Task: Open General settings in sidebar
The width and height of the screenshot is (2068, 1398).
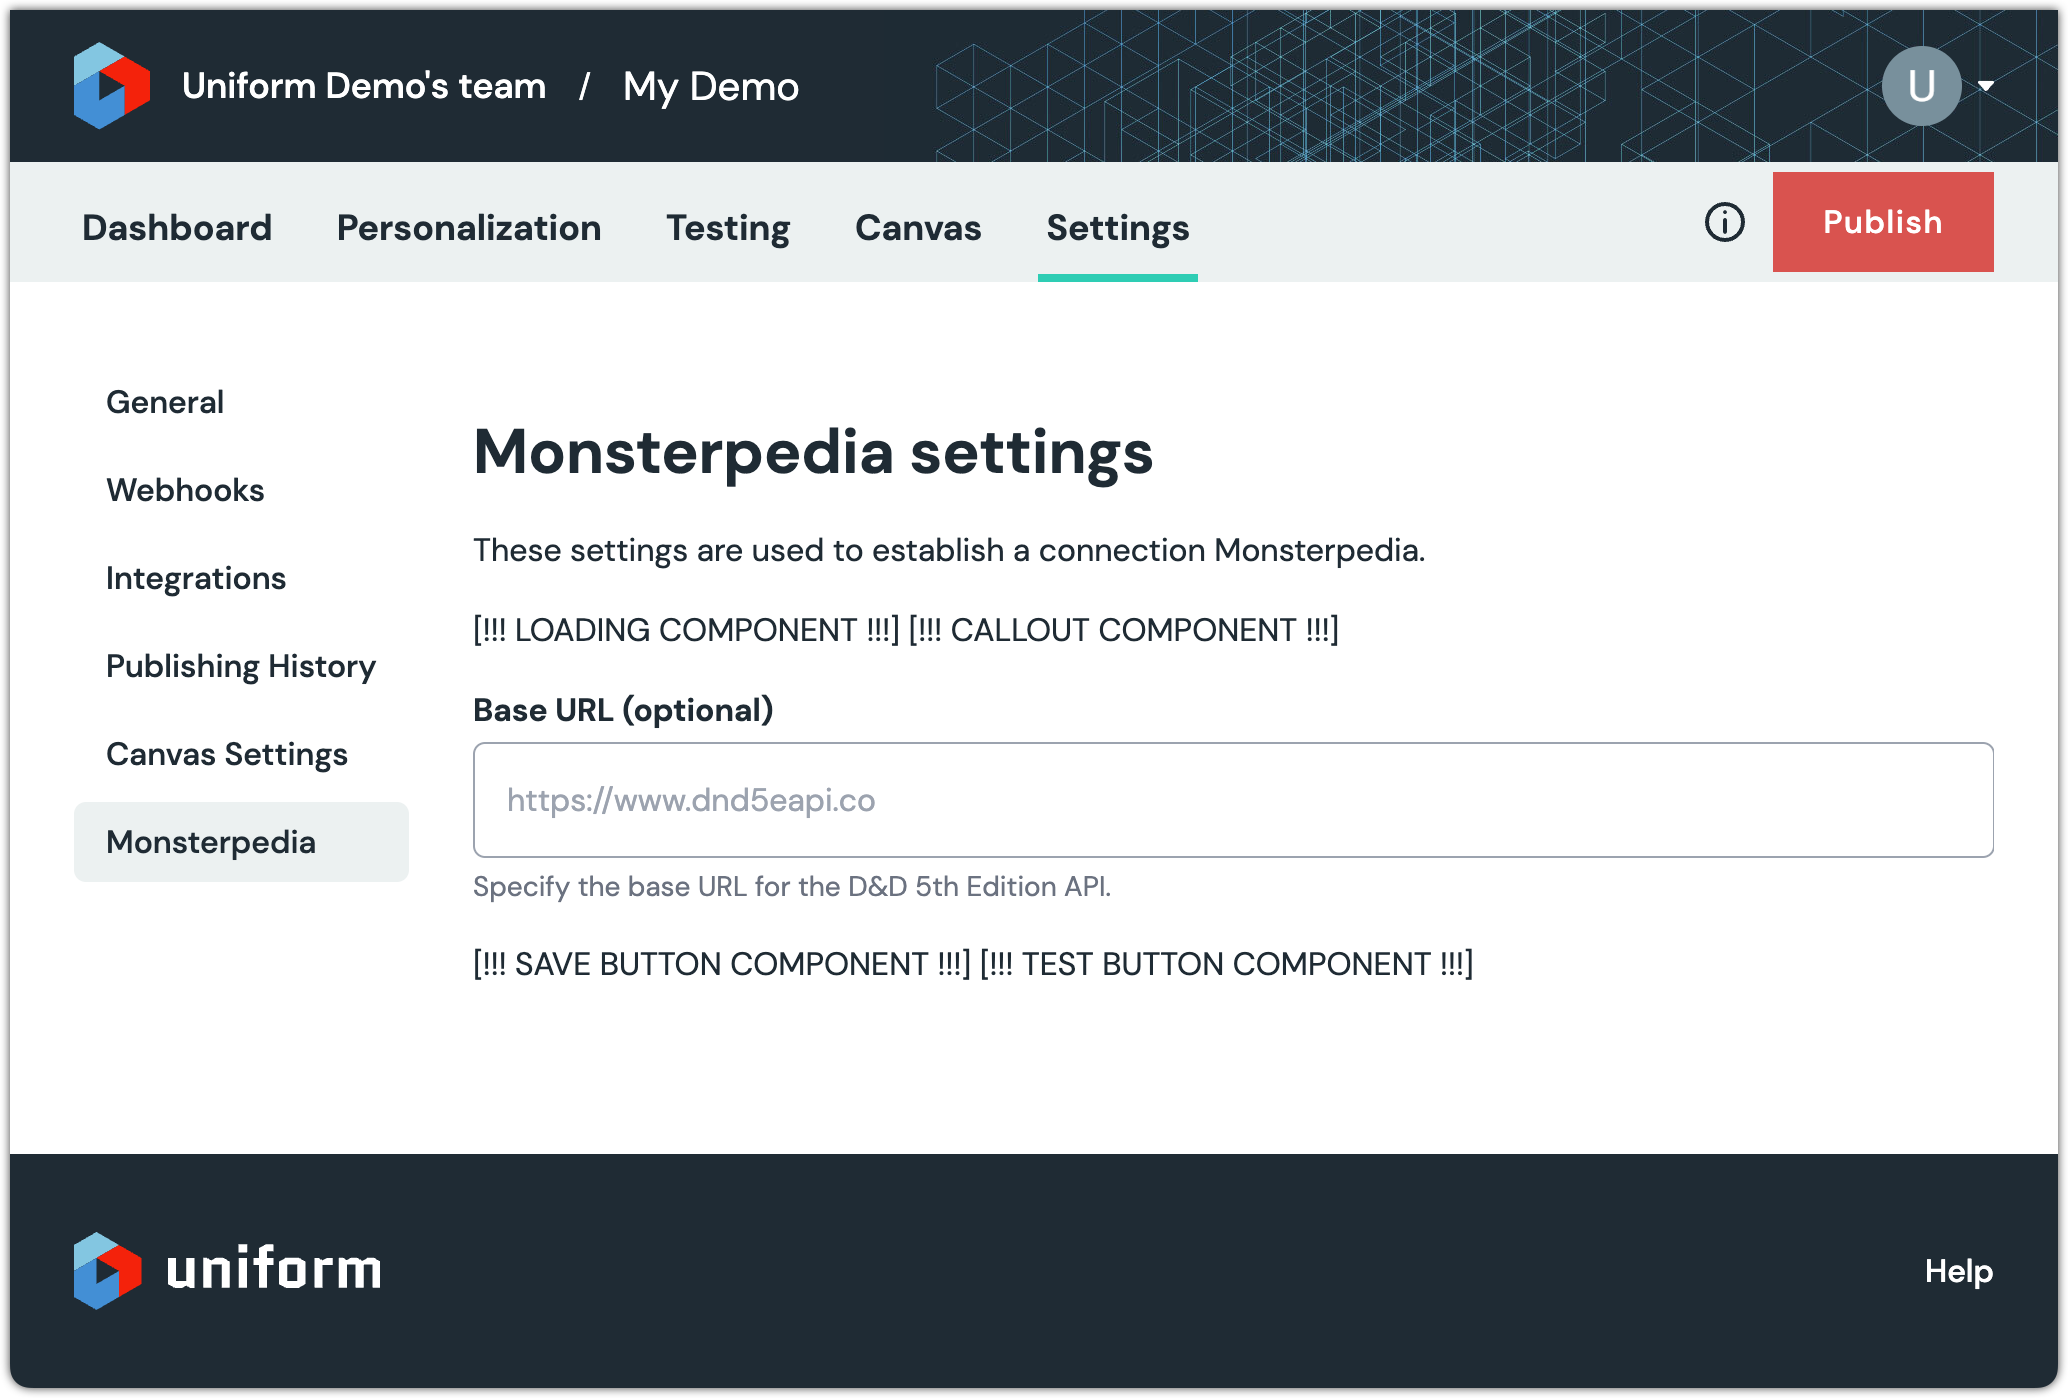Action: [x=165, y=402]
